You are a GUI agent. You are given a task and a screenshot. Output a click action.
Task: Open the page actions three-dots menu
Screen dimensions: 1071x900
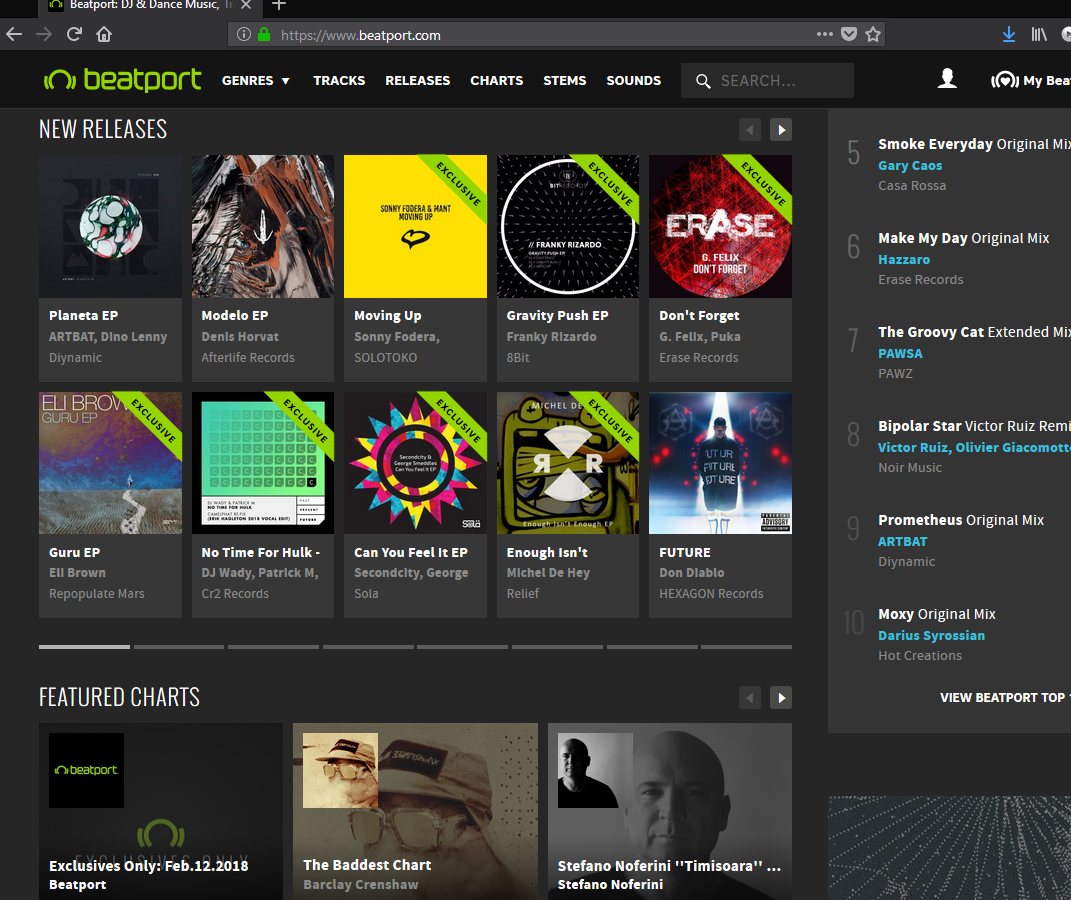coord(824,34)
